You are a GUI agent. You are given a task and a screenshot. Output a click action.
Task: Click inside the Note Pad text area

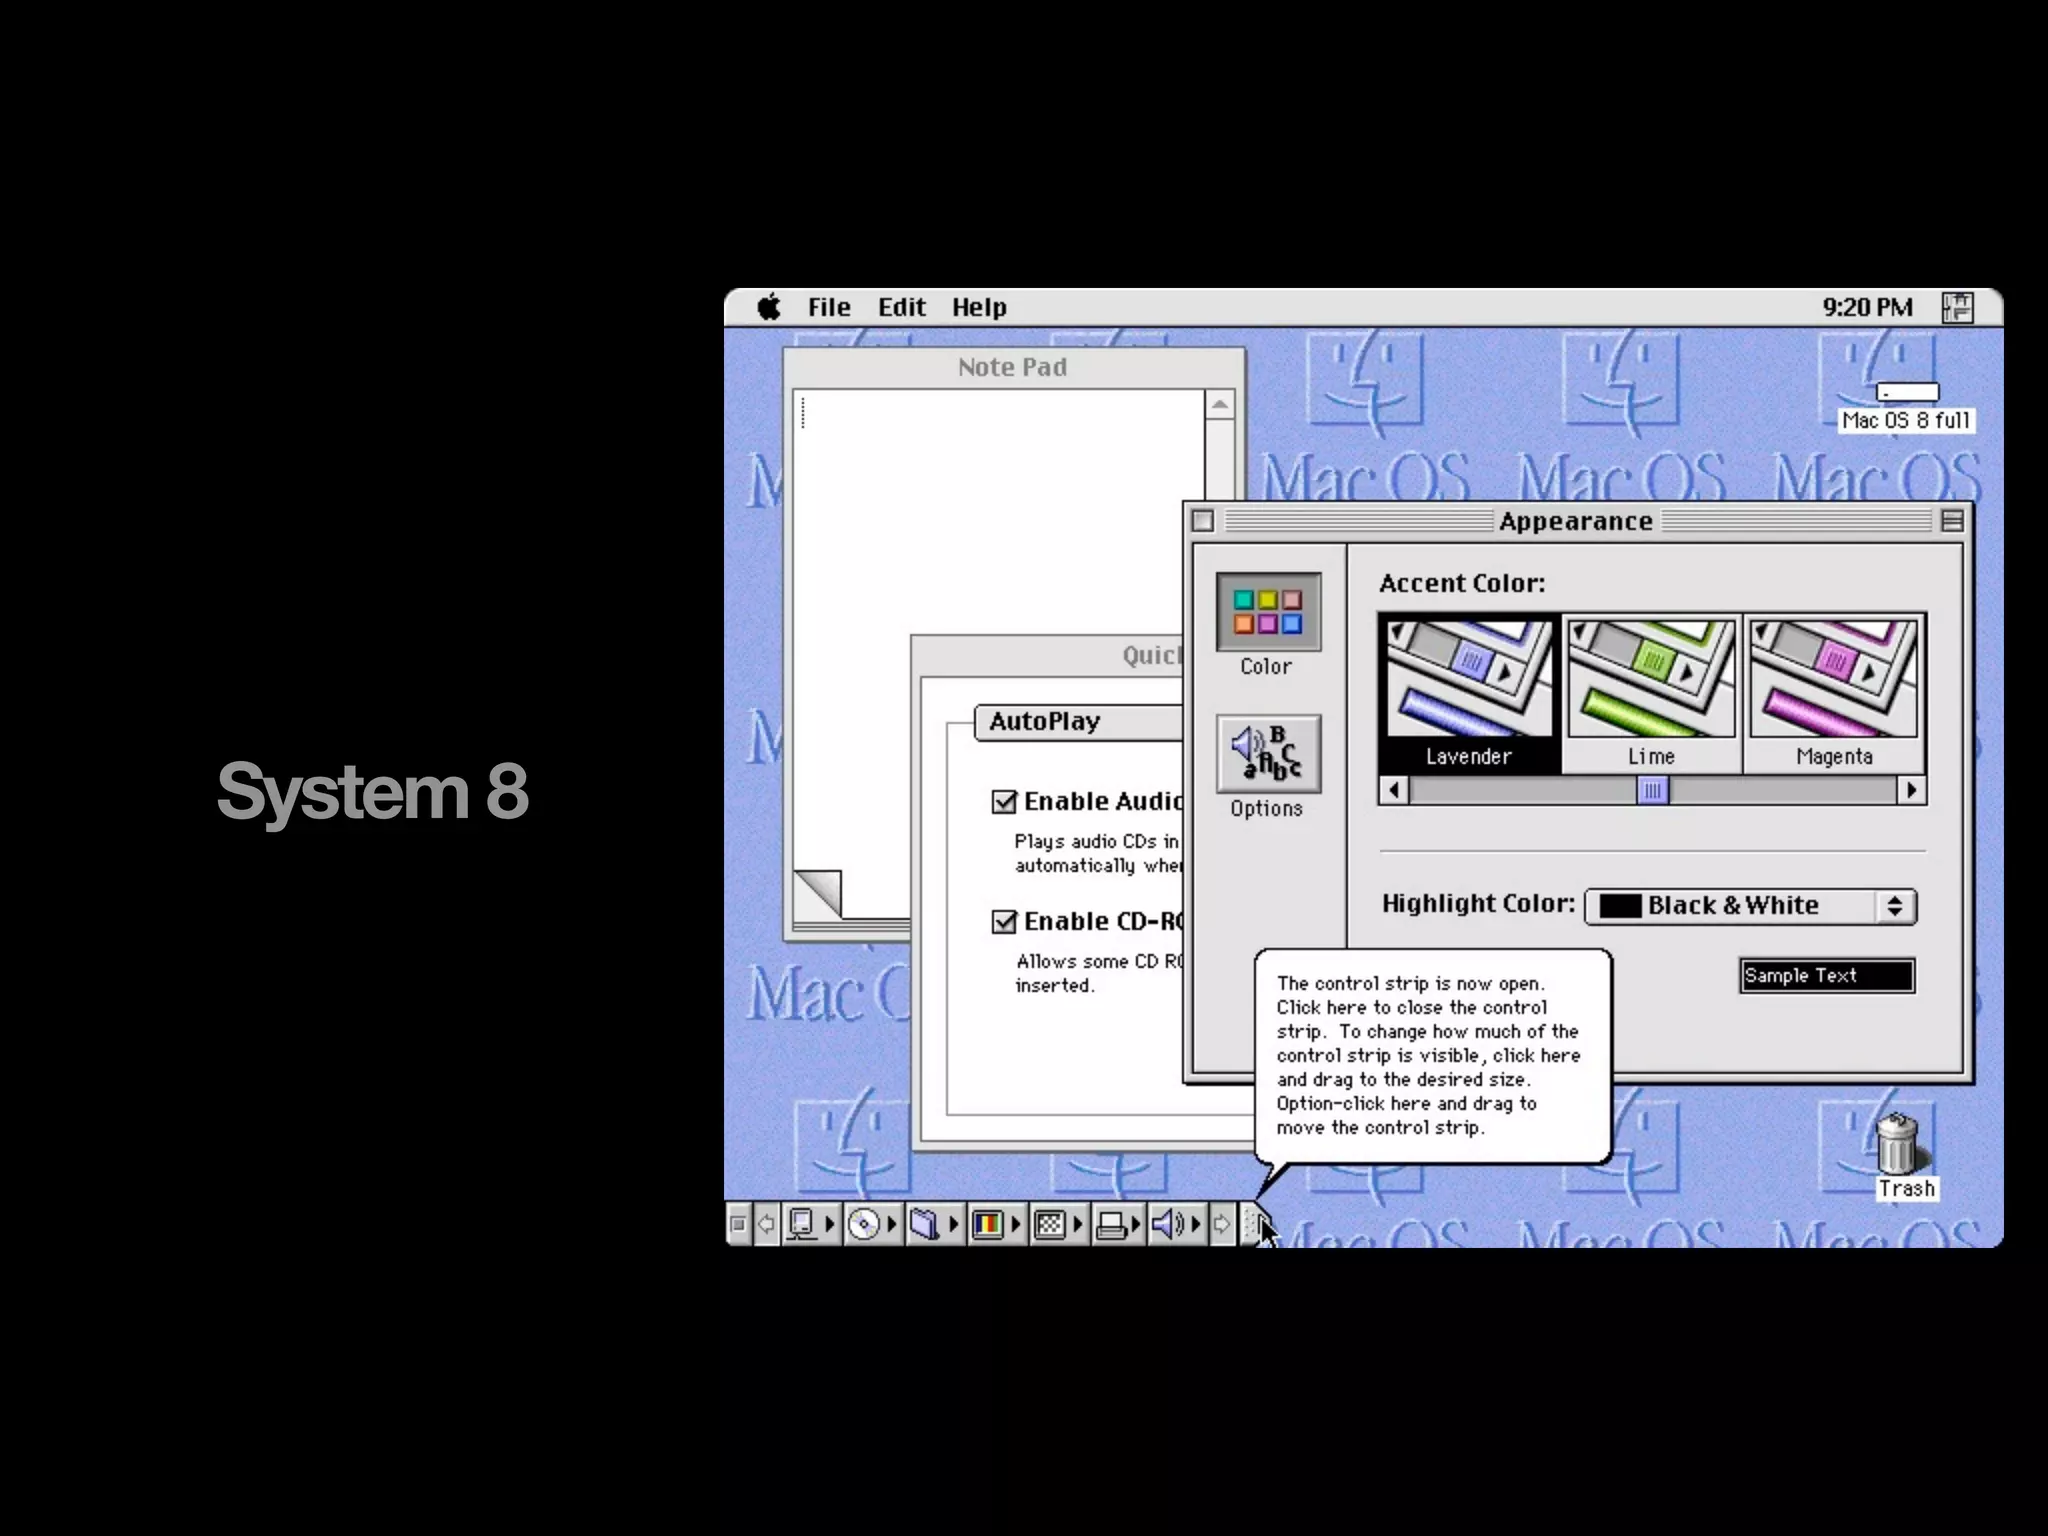[999, 640]
